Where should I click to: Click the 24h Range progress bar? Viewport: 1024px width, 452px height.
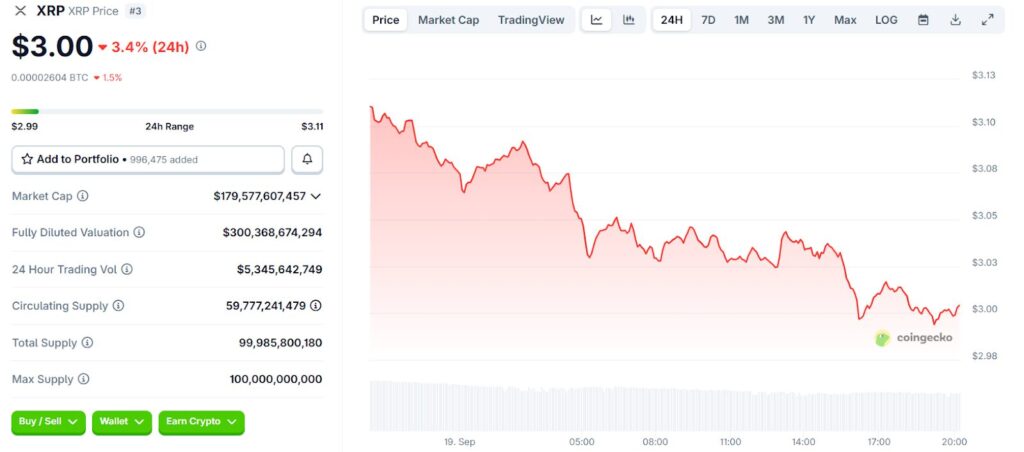click(167, 111)
